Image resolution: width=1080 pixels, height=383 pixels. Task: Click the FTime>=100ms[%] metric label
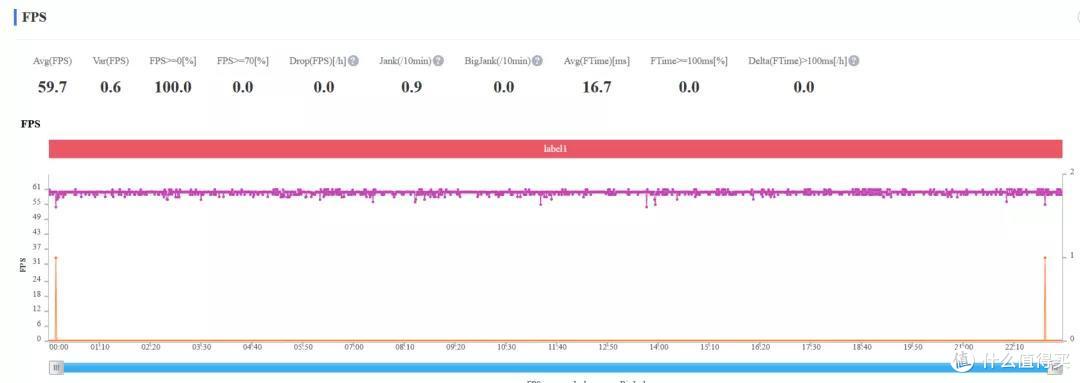pyautogui.click(x=689, y=61)
